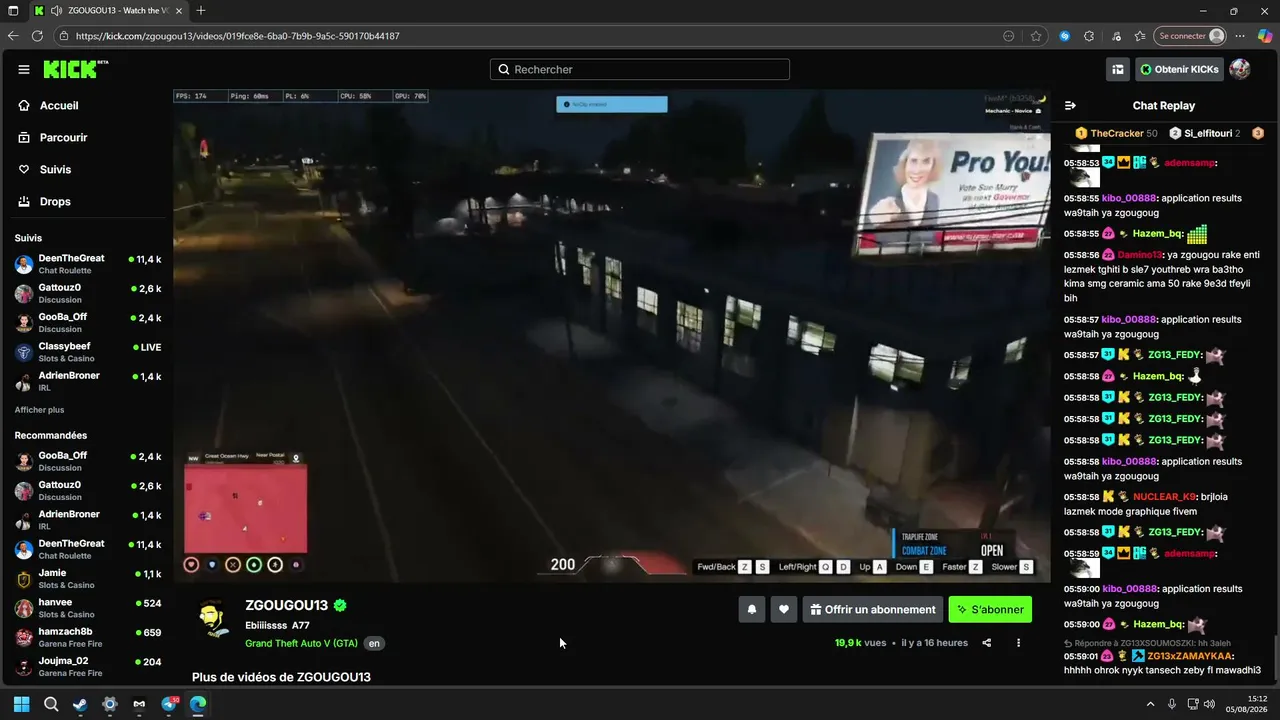Click the S'abonner button
This screenshot has height=720, width=1280.
(x=990, y=609)
